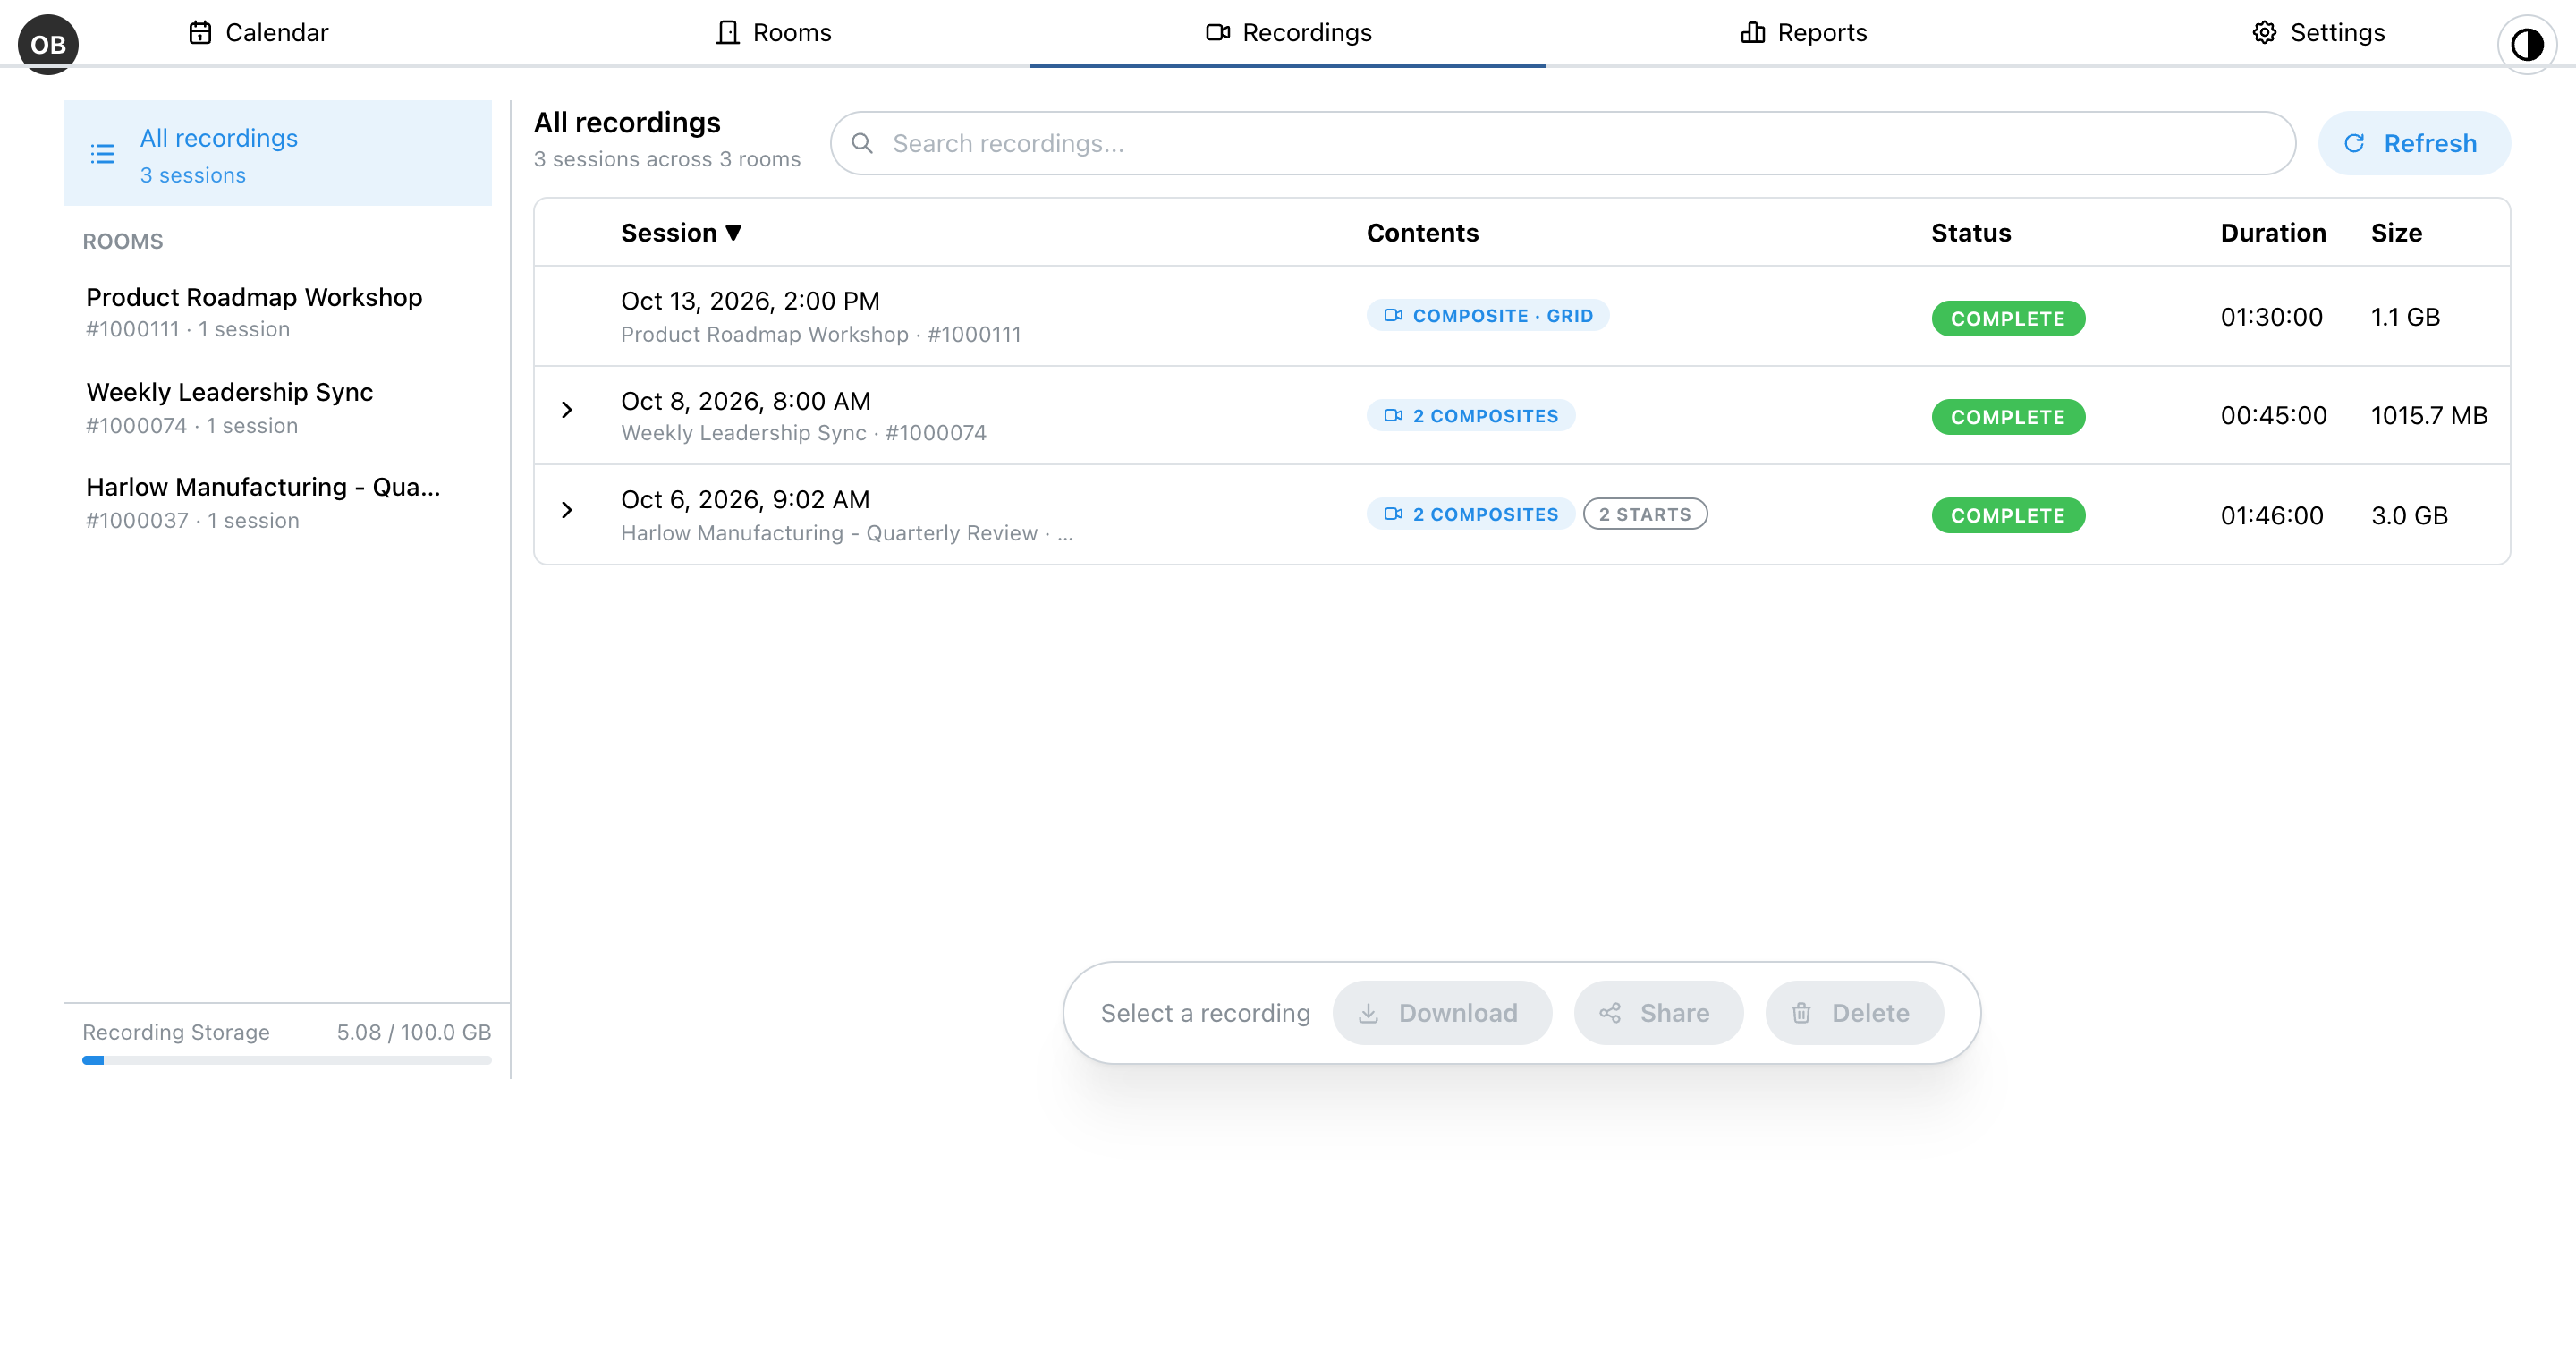Screen dimensions: 2576x1360
Task: Open the Settings tab
Action: click(x=2318, y=33)
